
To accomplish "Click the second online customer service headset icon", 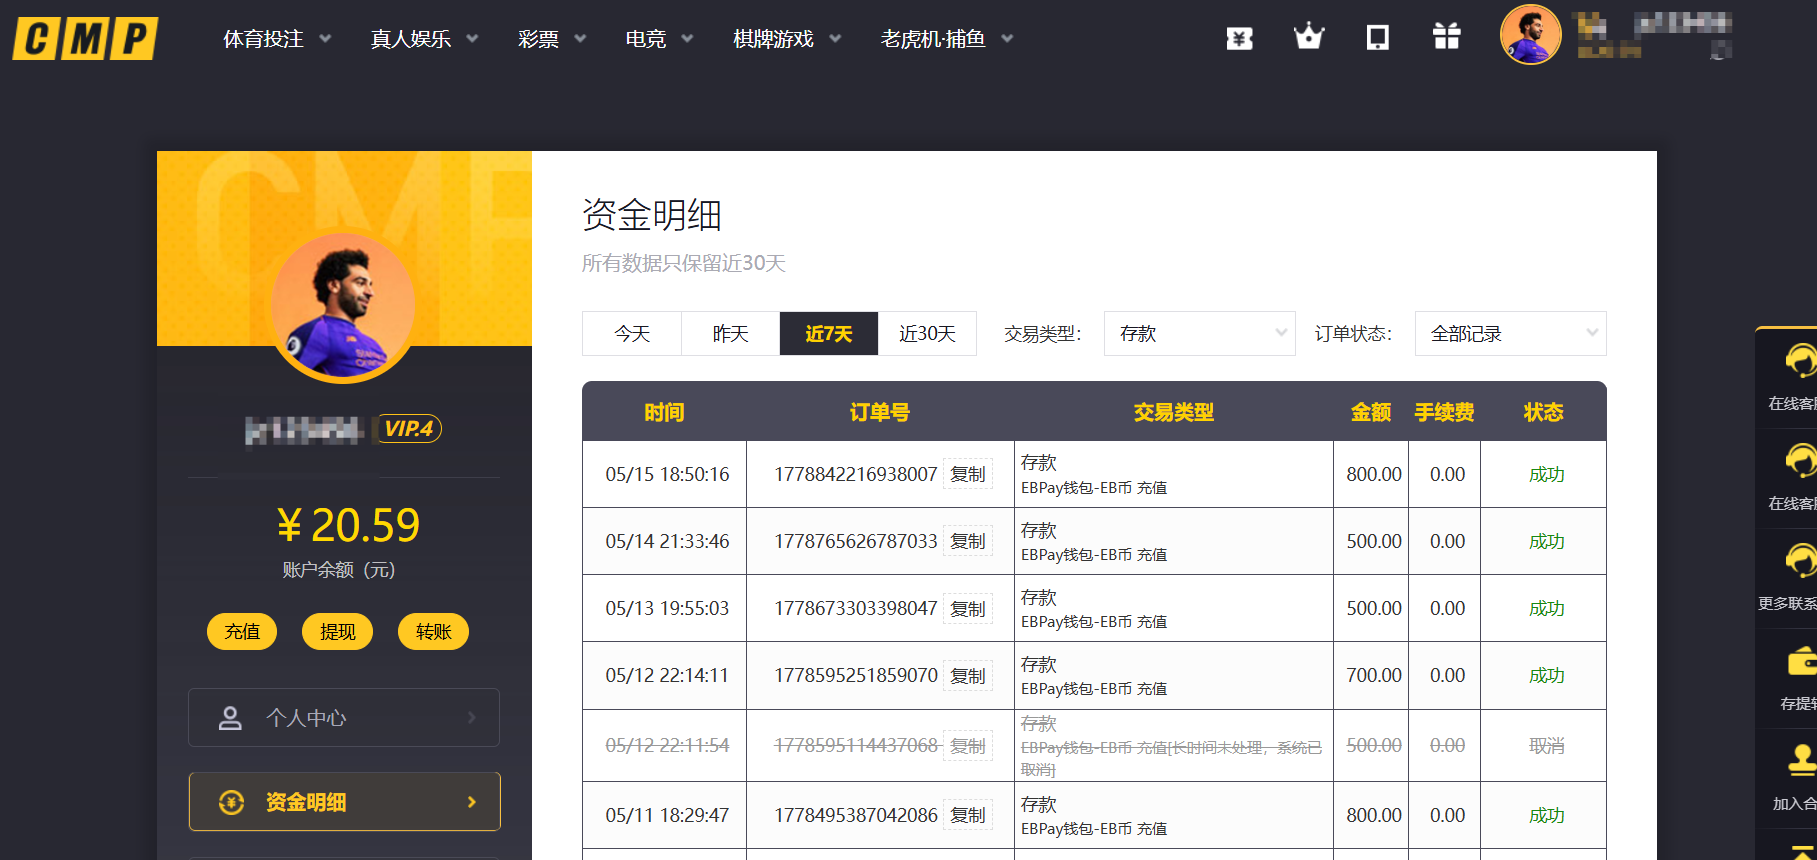I will pyautogui.click(x=1800, y=462).
